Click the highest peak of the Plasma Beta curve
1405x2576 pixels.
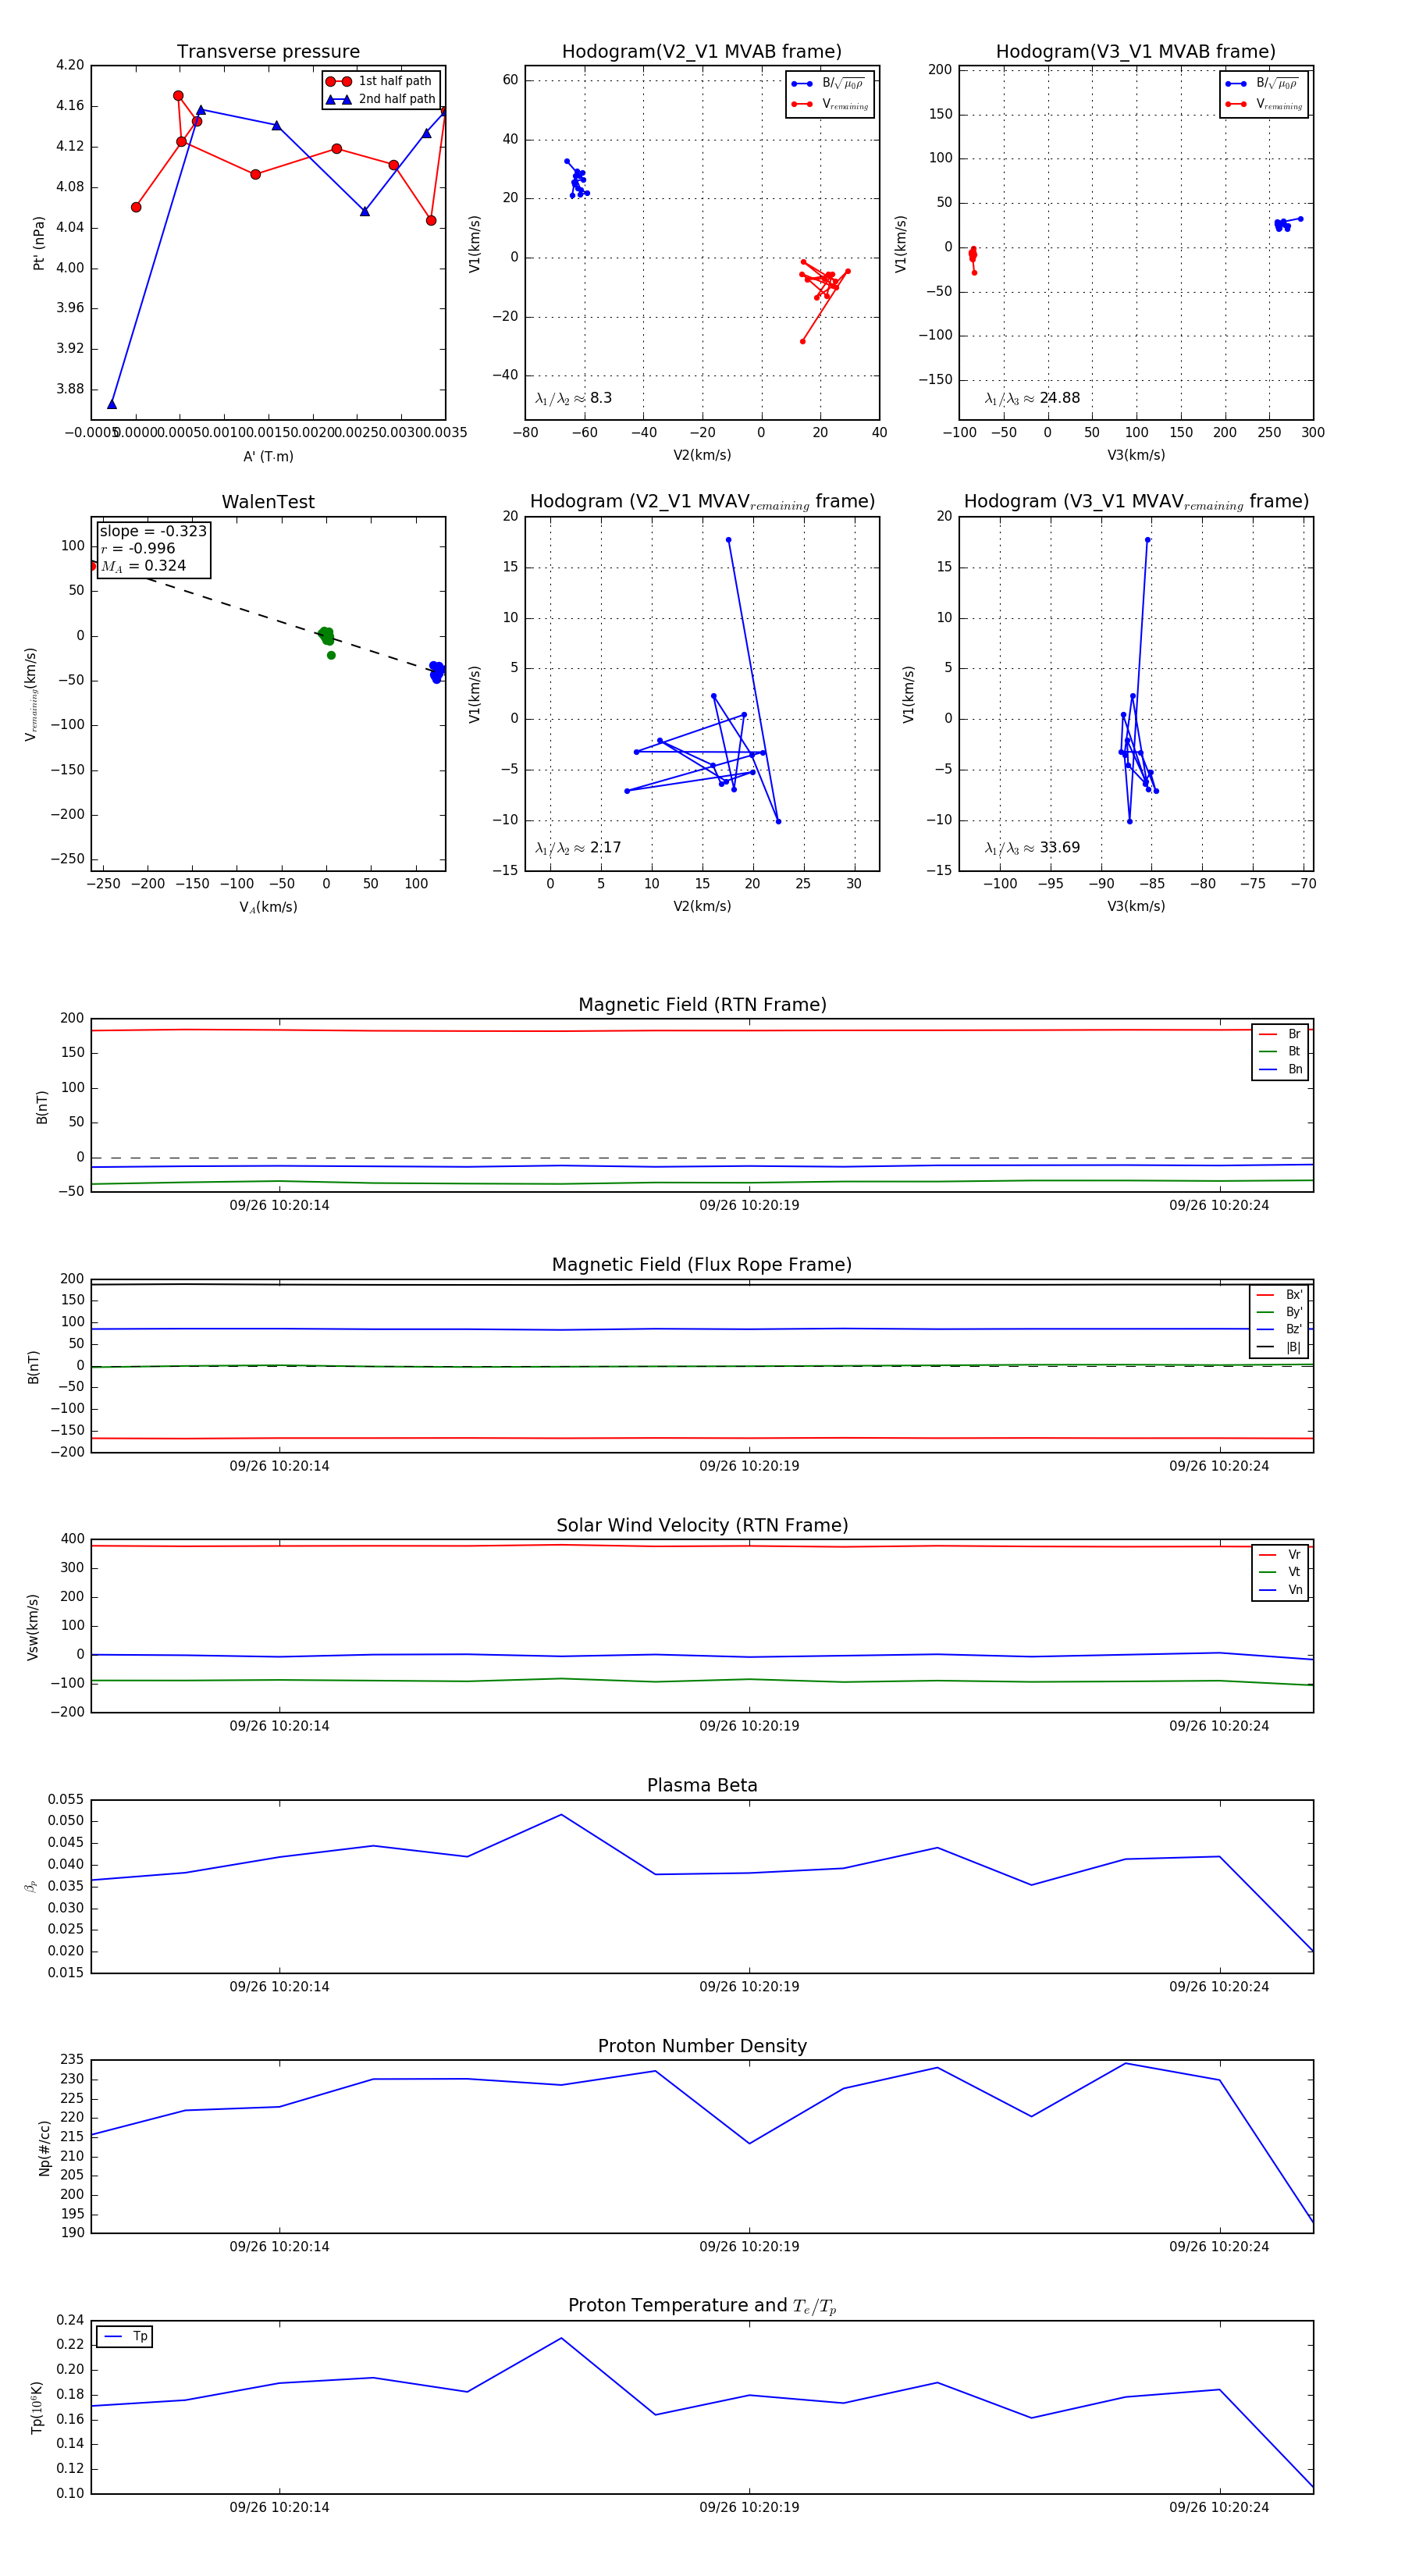[561, 1814]
